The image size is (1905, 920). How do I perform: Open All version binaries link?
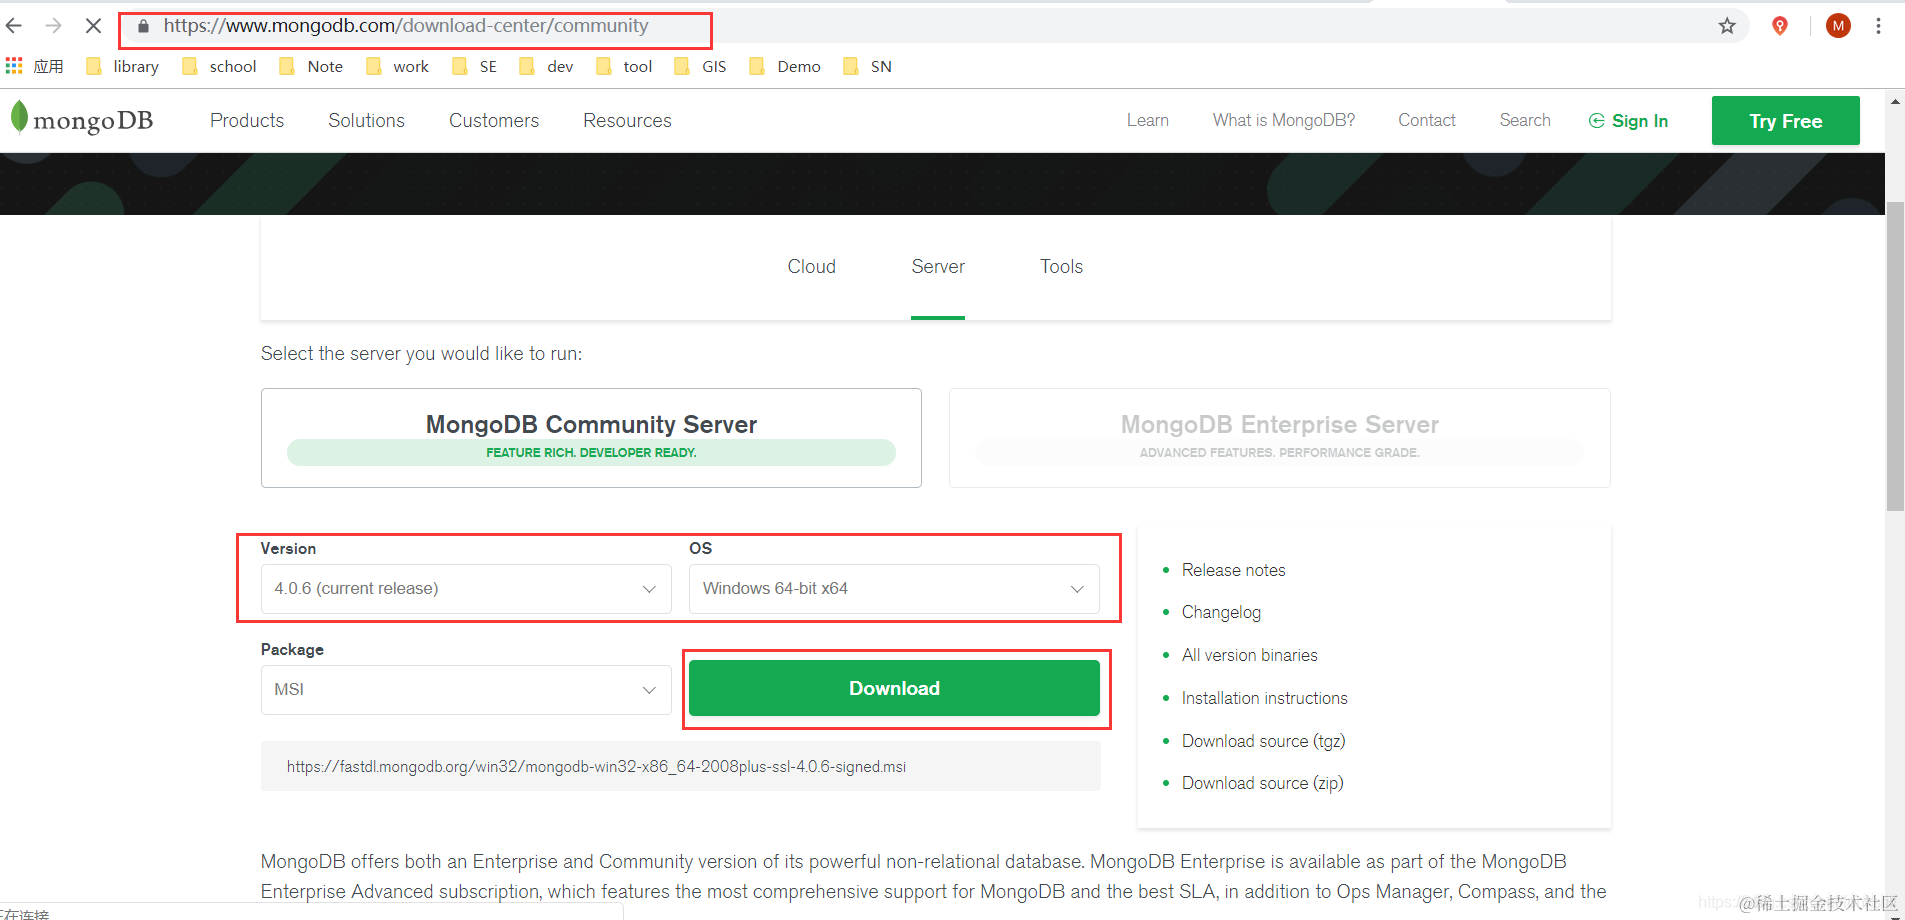pos(1249,655)
